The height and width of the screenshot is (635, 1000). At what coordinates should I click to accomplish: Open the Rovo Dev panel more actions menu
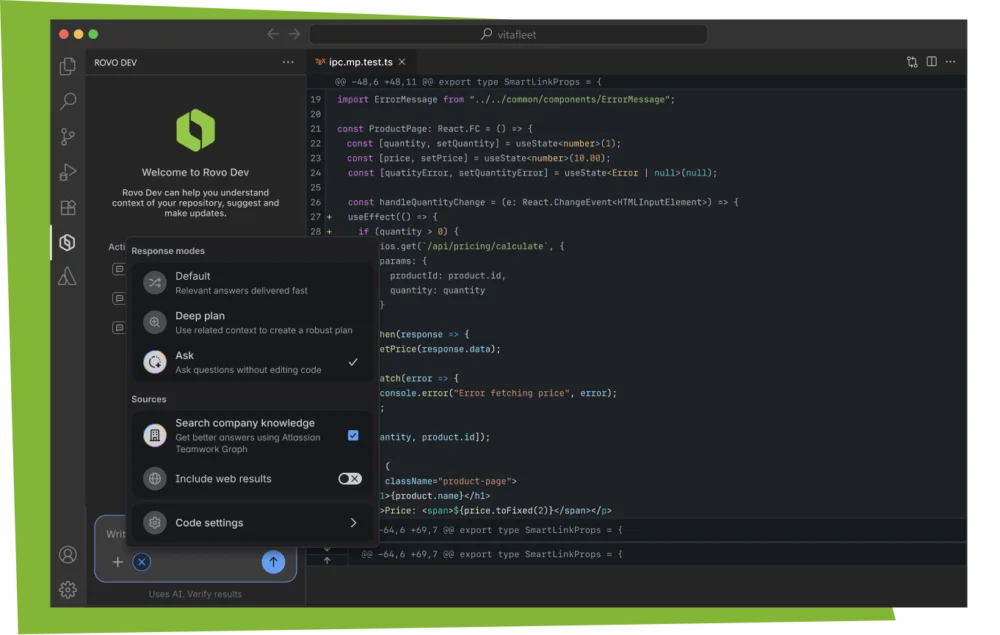(288, 62)
